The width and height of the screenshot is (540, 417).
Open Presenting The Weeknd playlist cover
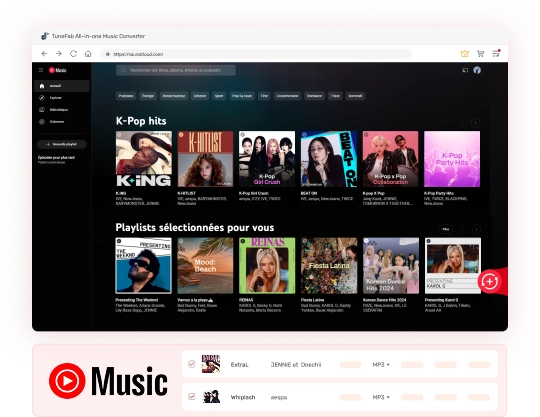[144, 265]
